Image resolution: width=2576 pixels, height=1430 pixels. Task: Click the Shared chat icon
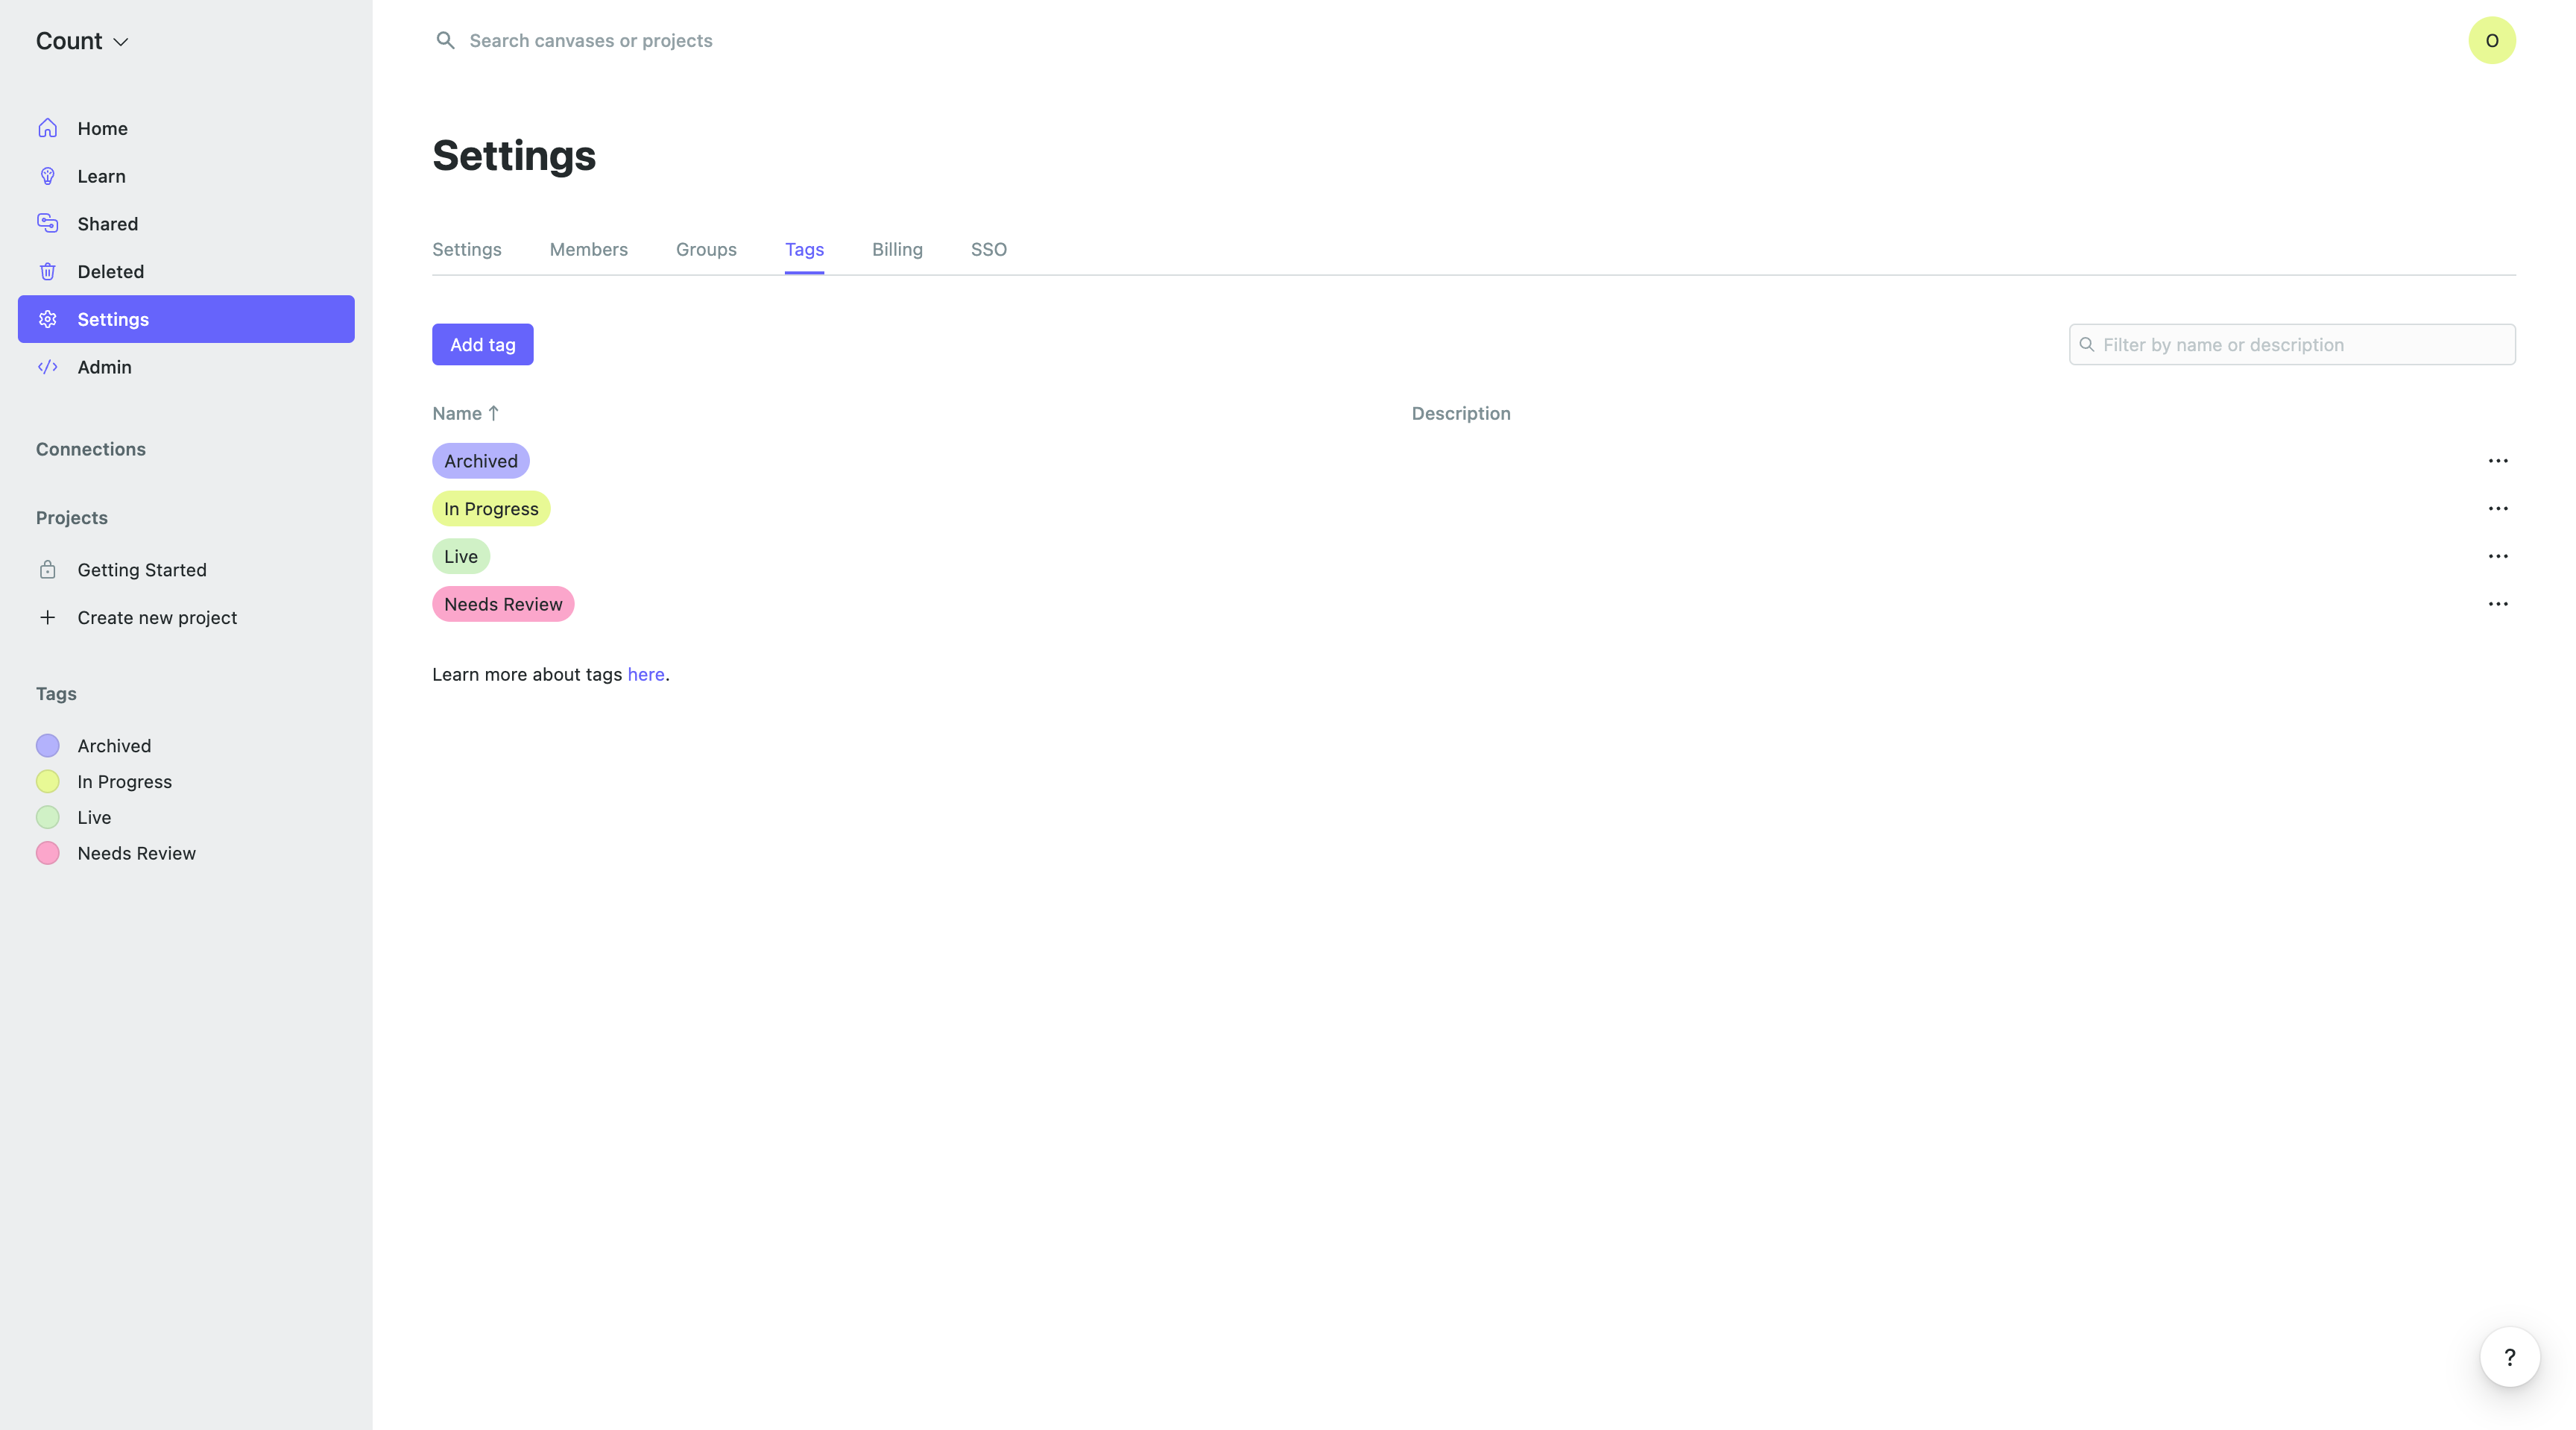(47, 223)
